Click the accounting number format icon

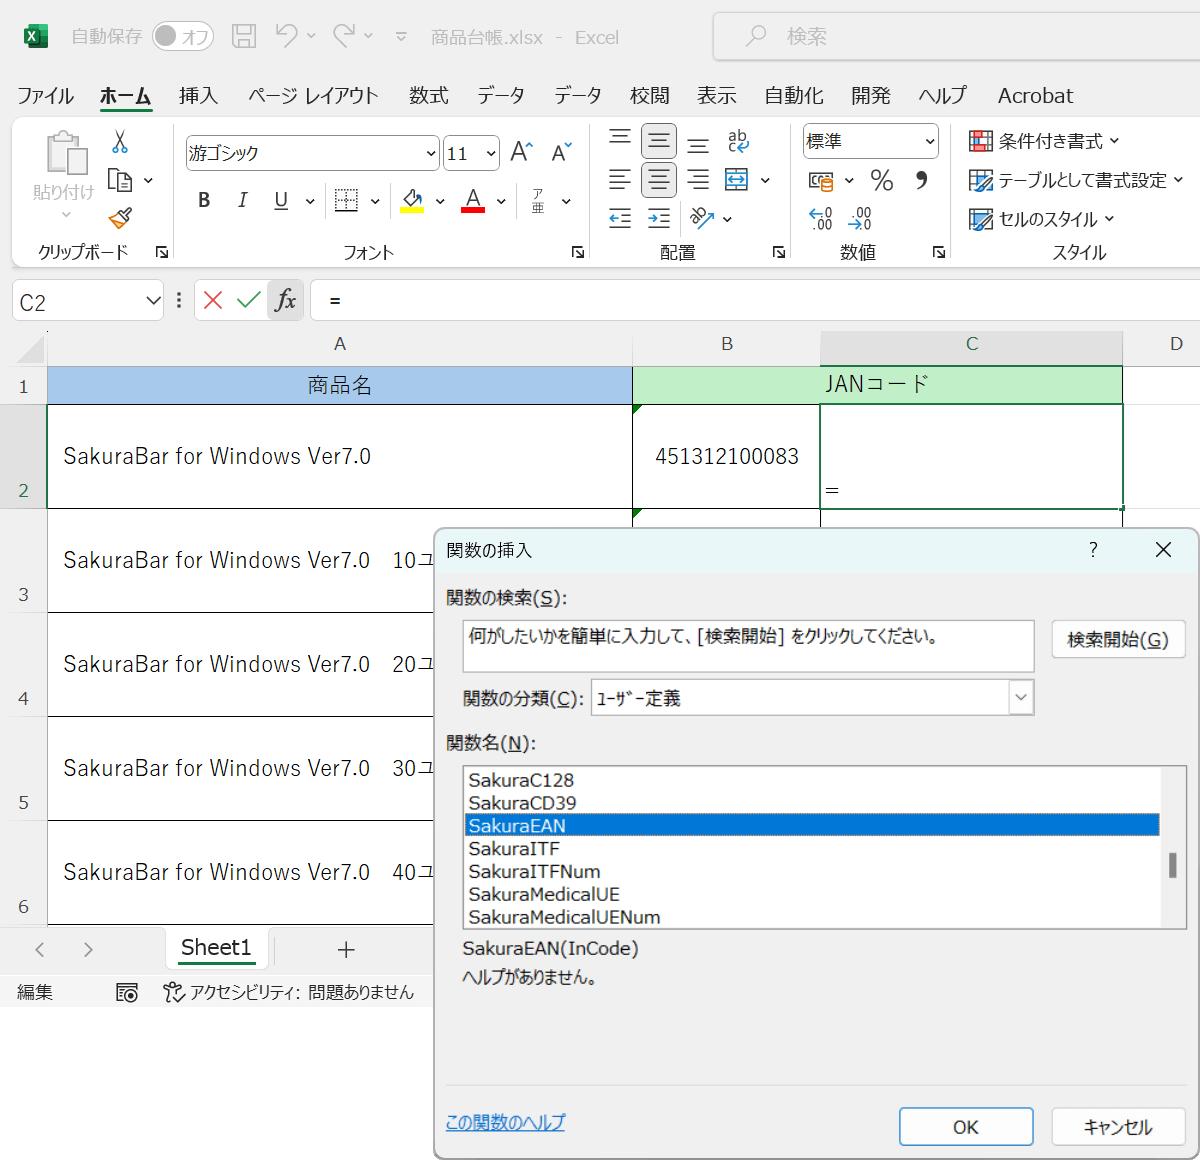821,181
